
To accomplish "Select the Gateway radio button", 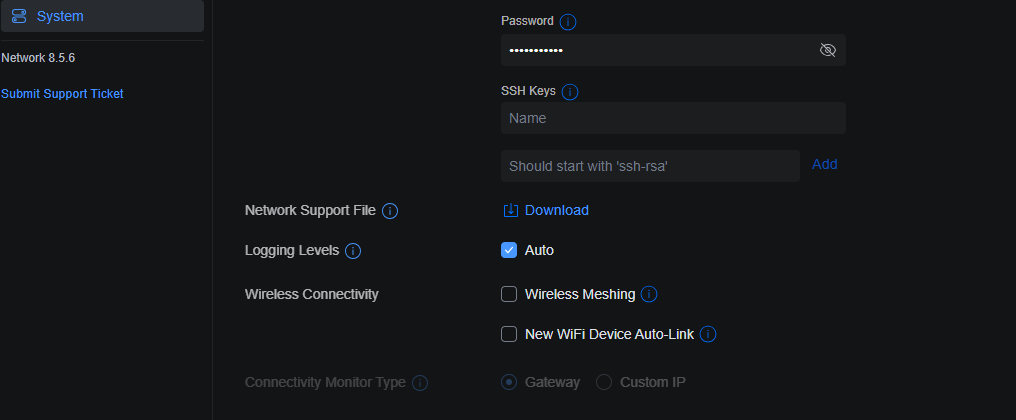I will tap(509, 382).
